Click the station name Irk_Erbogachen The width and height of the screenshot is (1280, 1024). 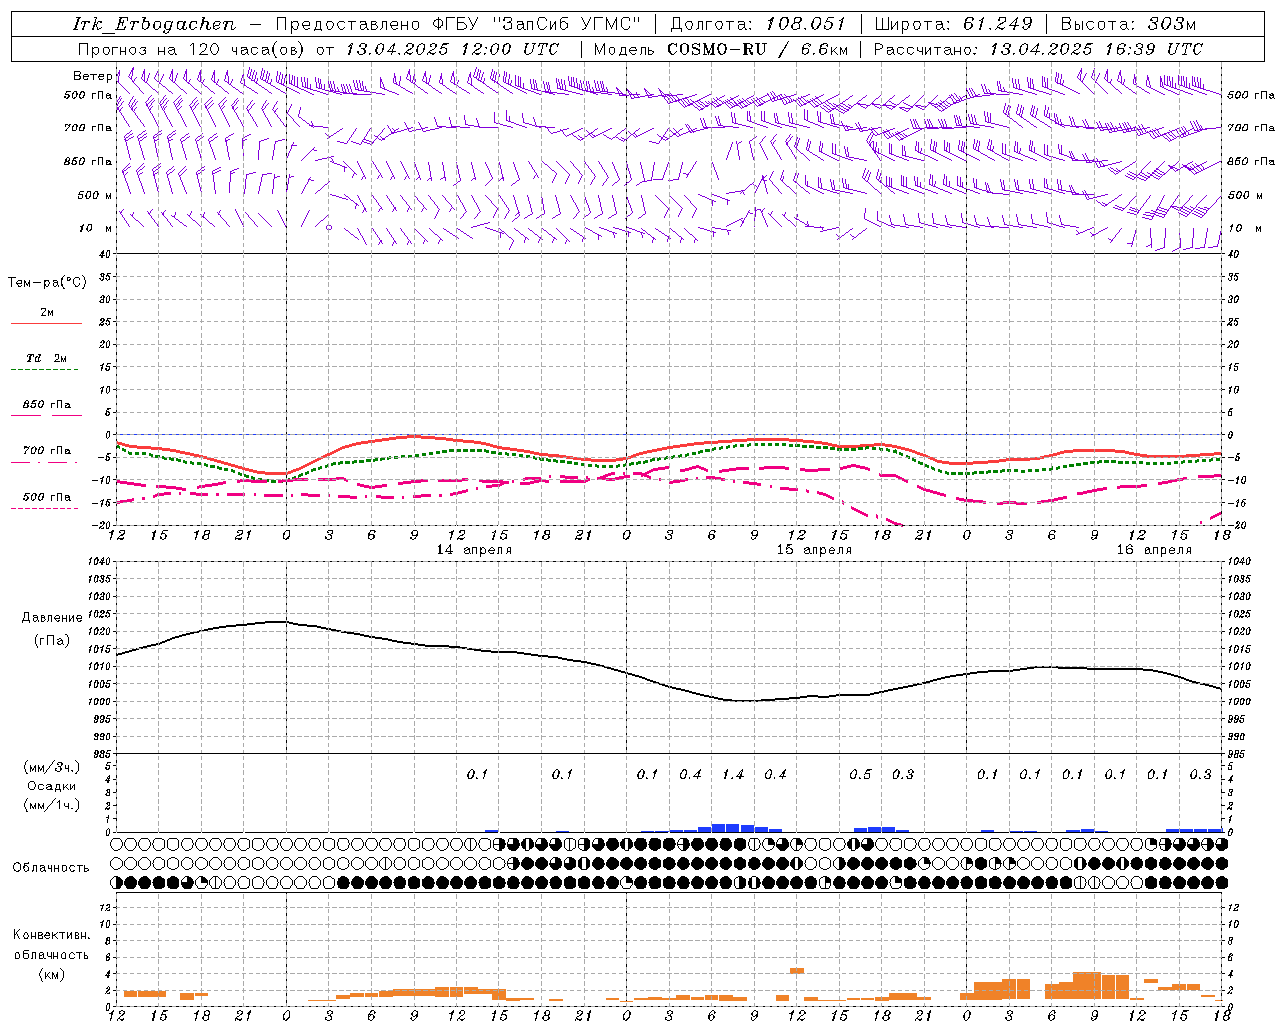(154, 24)
